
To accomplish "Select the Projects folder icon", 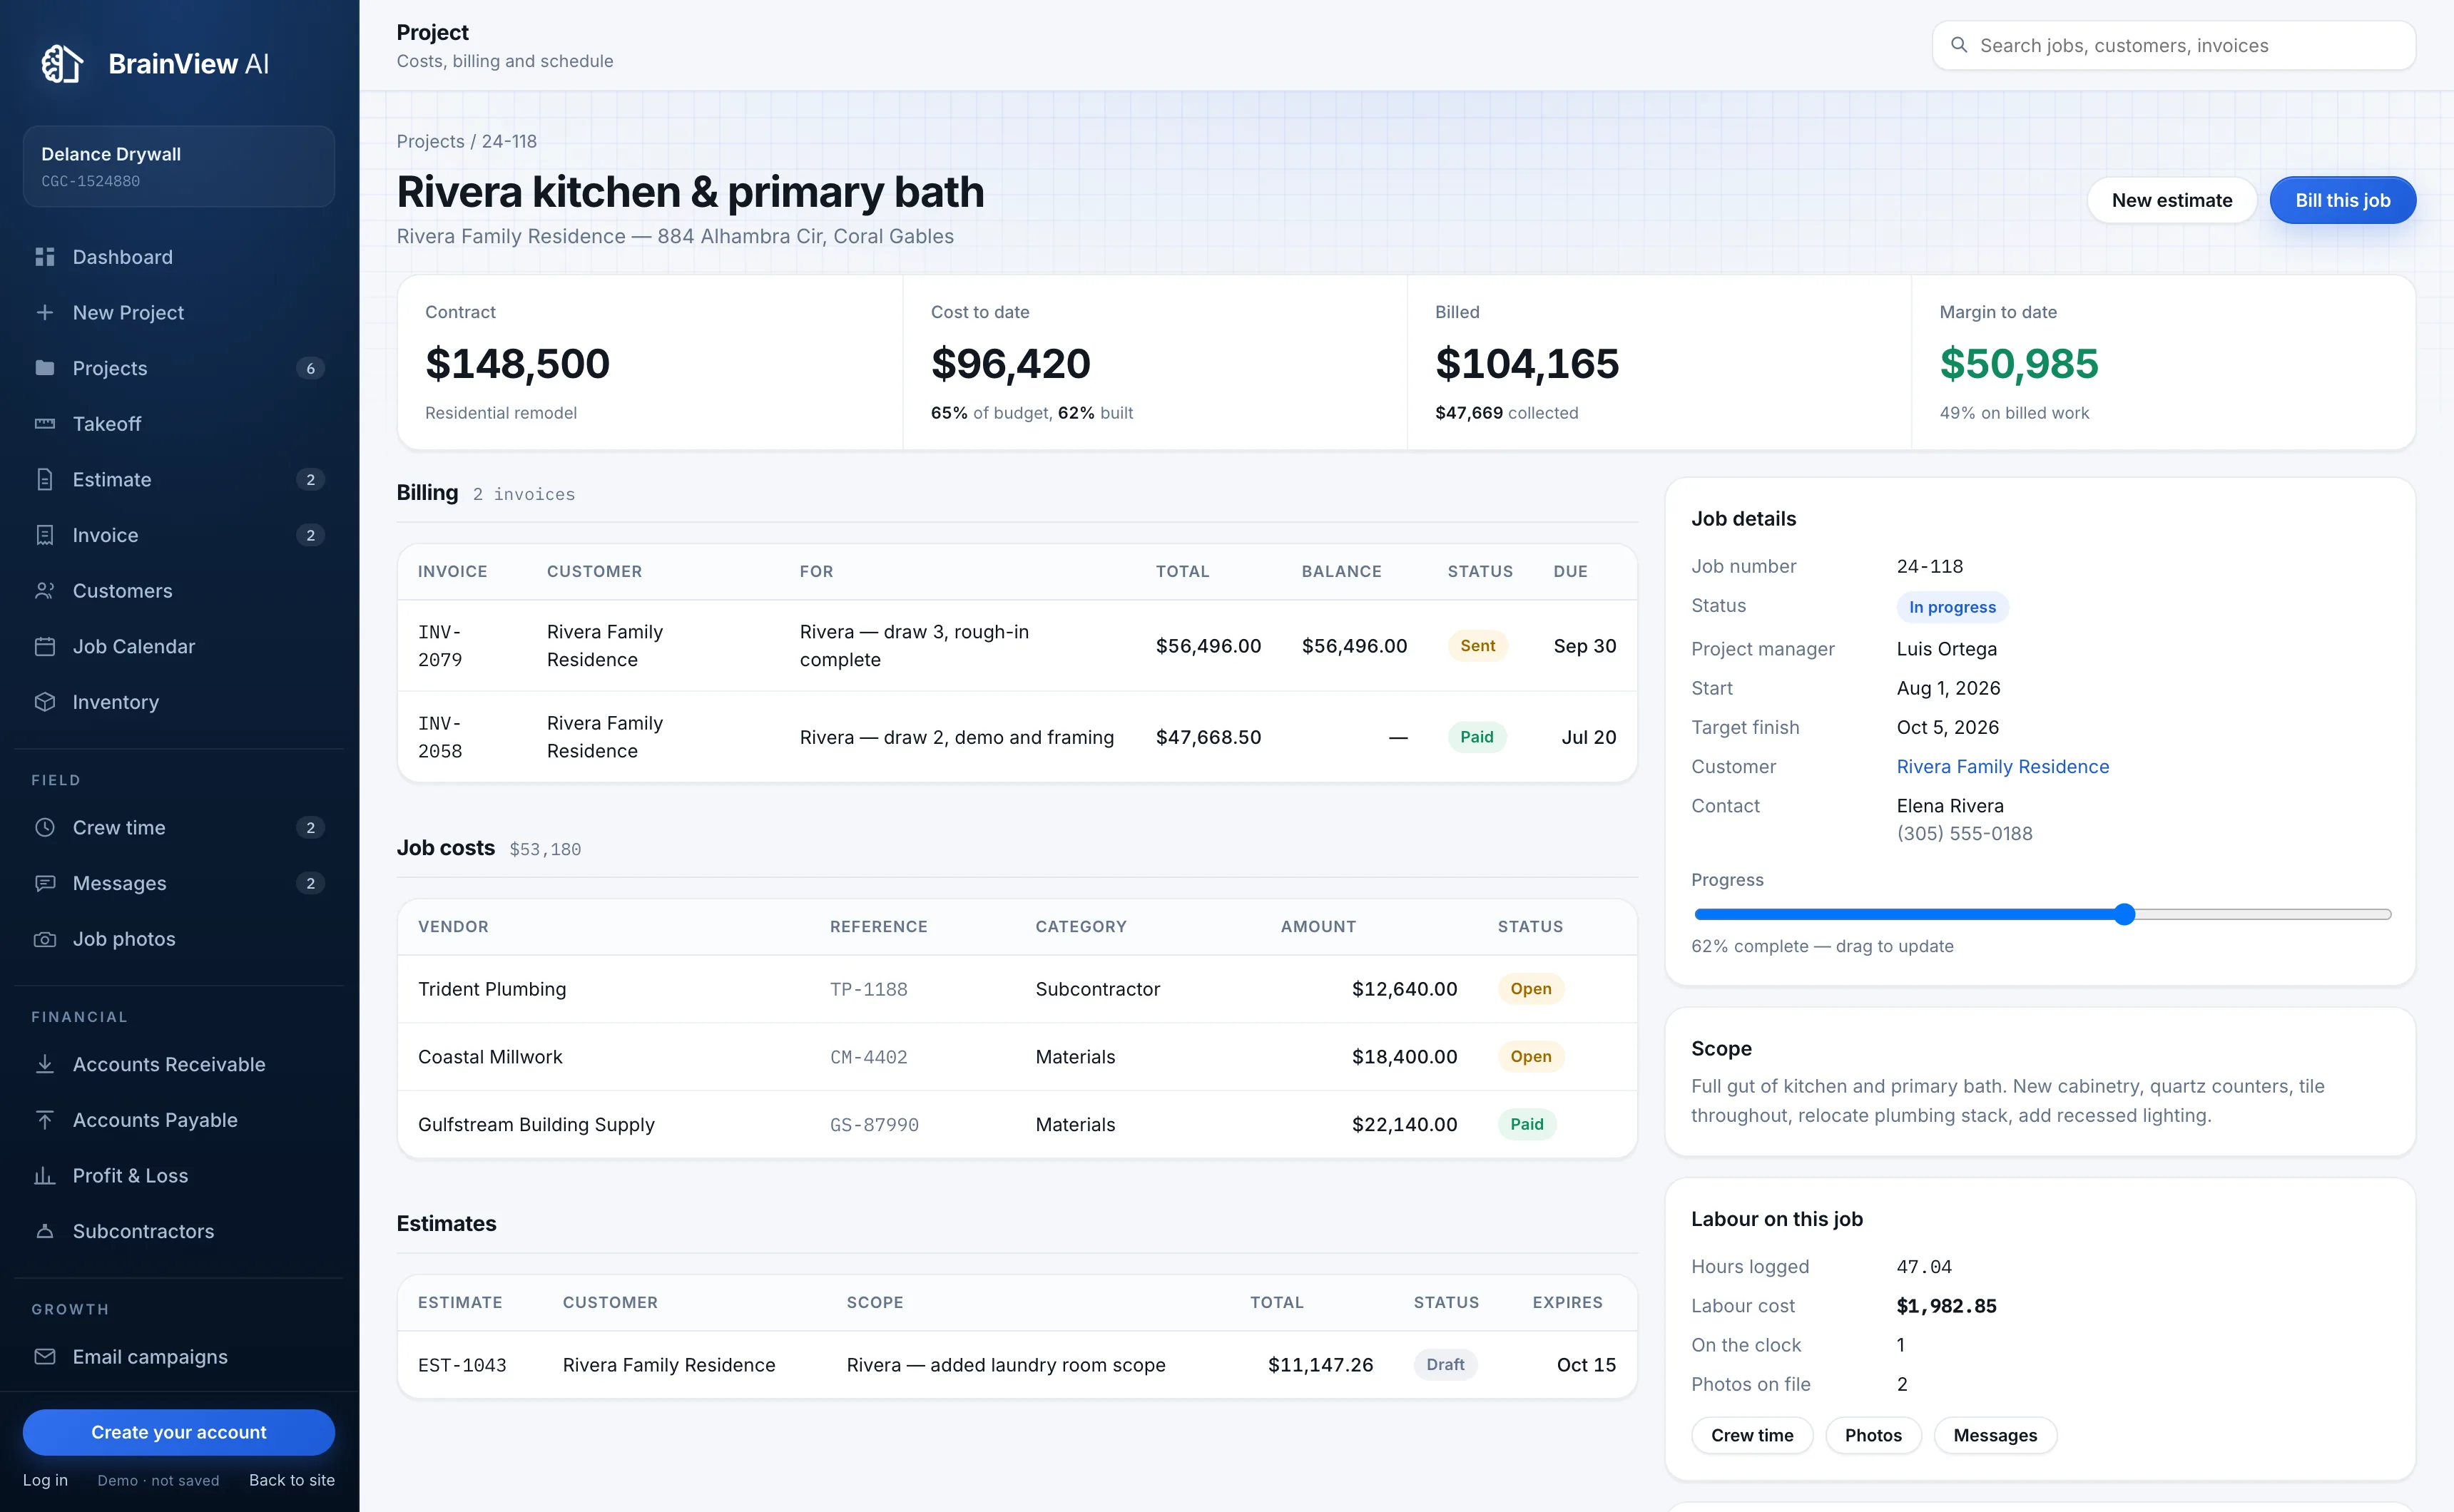I will (x=45, y=368).
